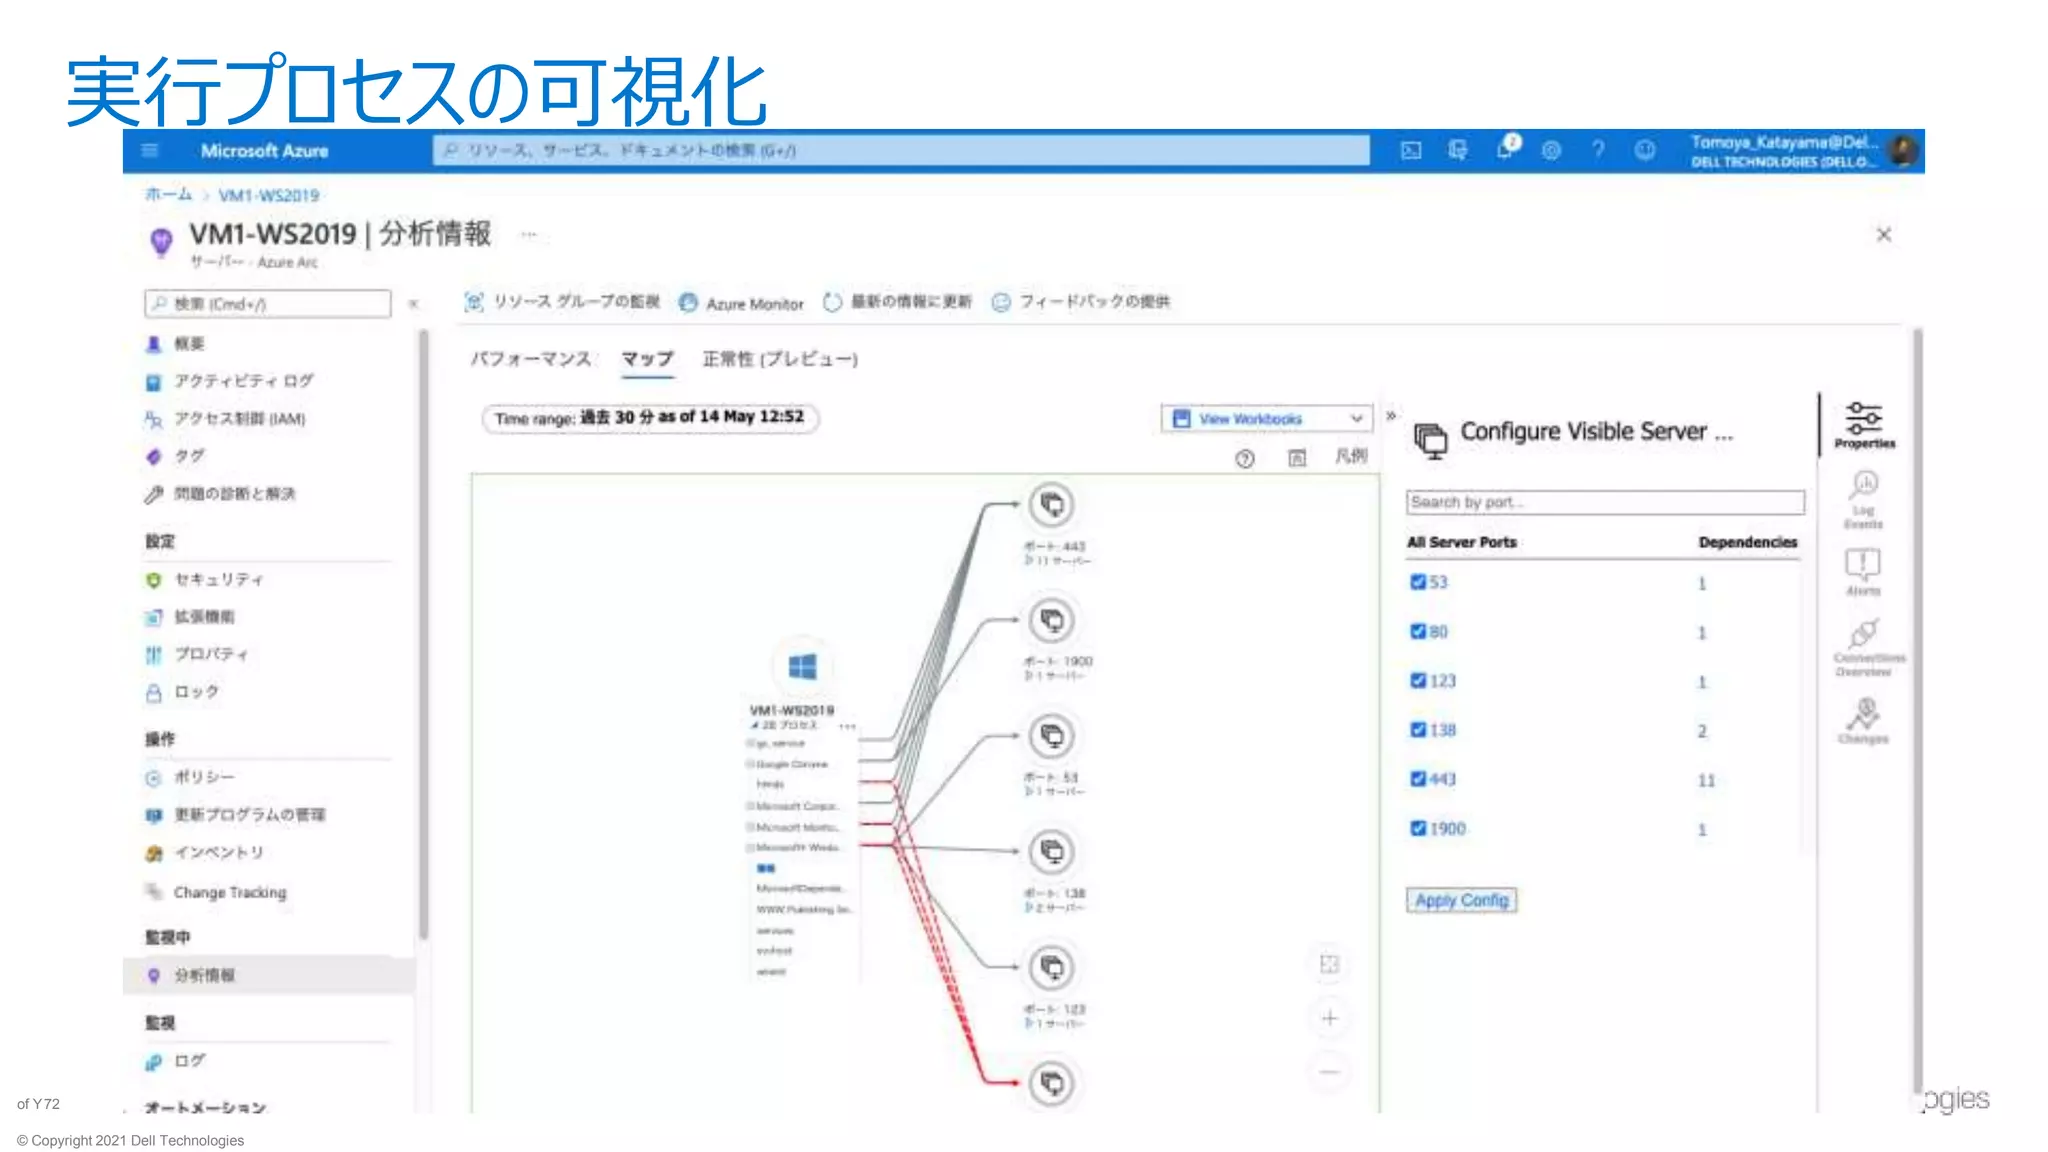Screen dimensions: 2048x1152
Task: Open the help question mark in the top bar
Action: coord(1598,151)
